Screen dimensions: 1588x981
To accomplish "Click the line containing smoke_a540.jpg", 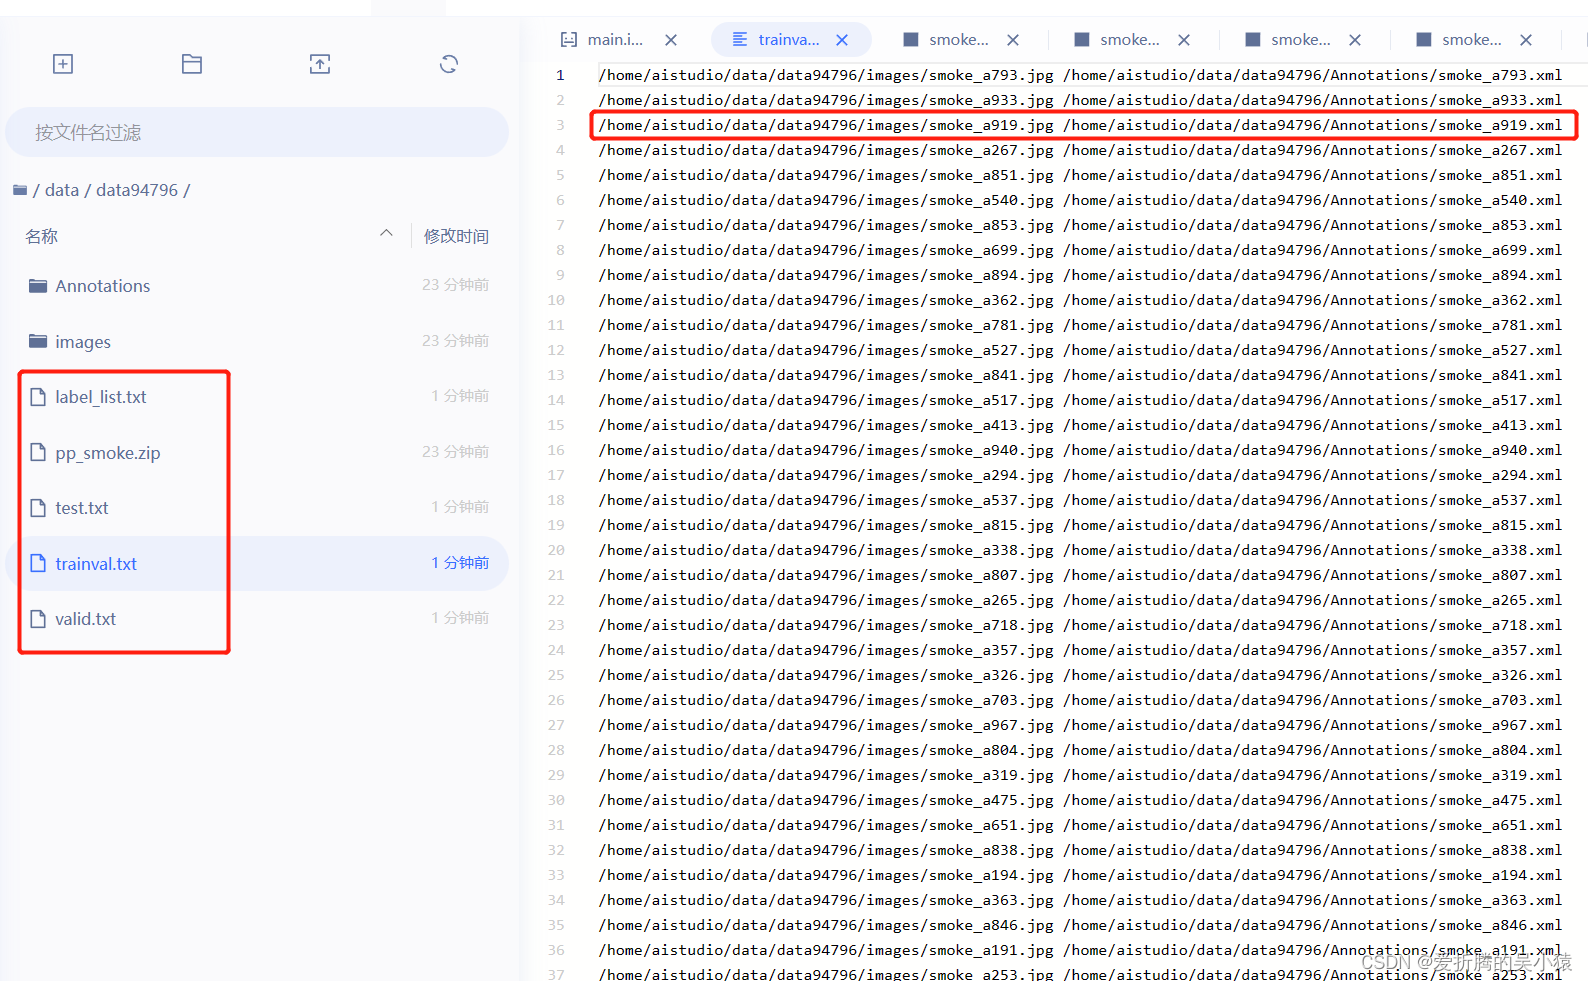I will click(x=1080, y=200).
